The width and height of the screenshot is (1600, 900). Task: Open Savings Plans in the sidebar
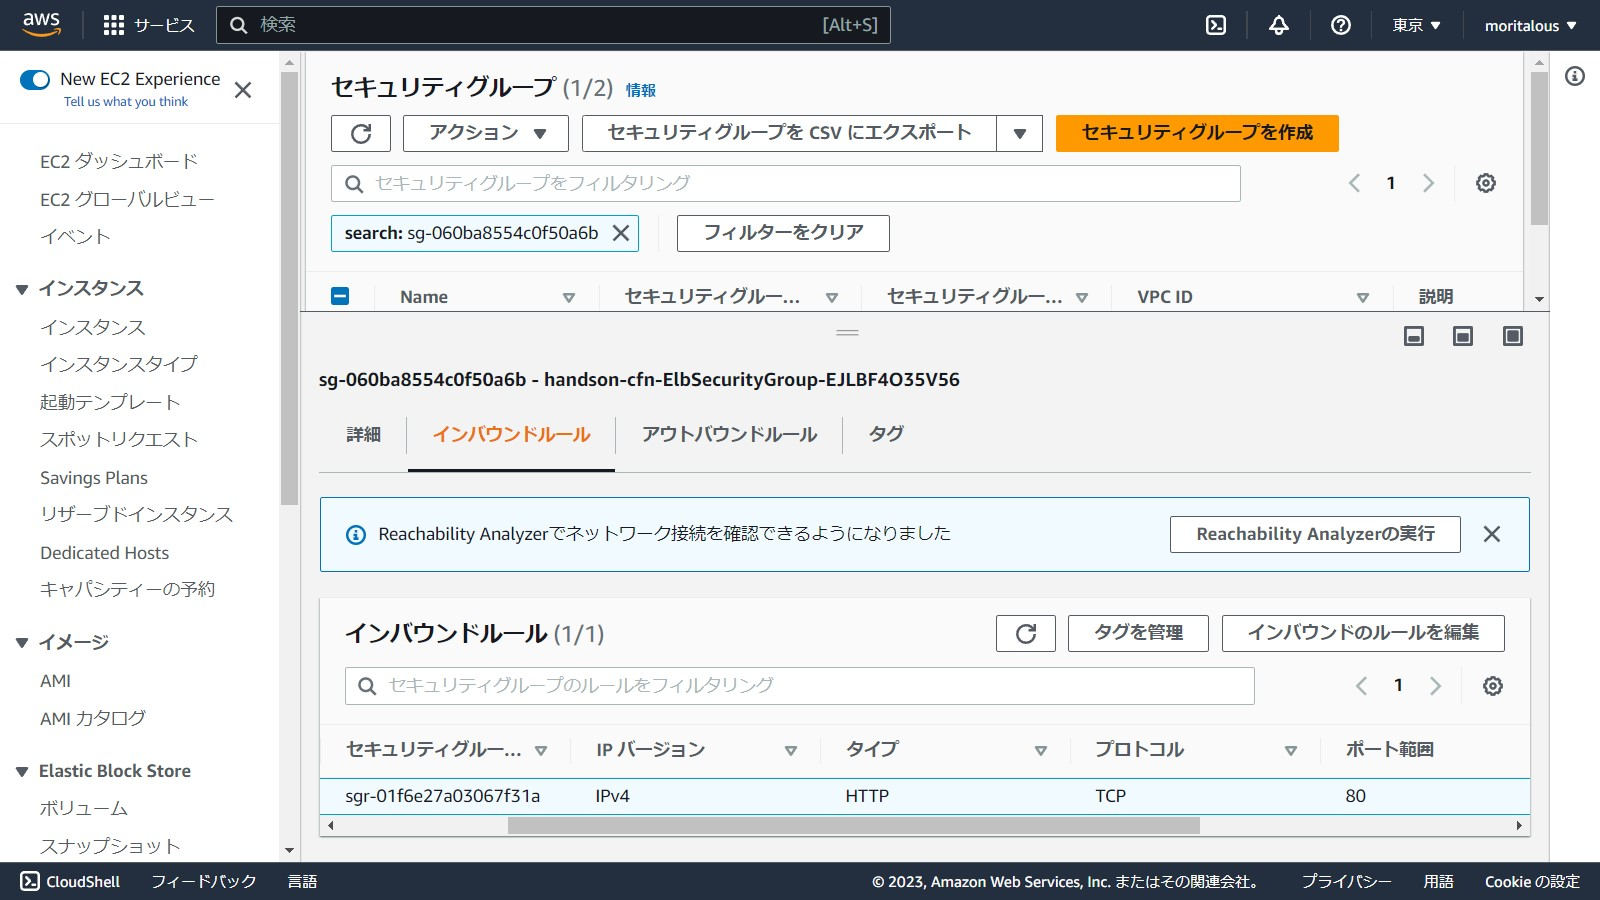coord(94,478)
